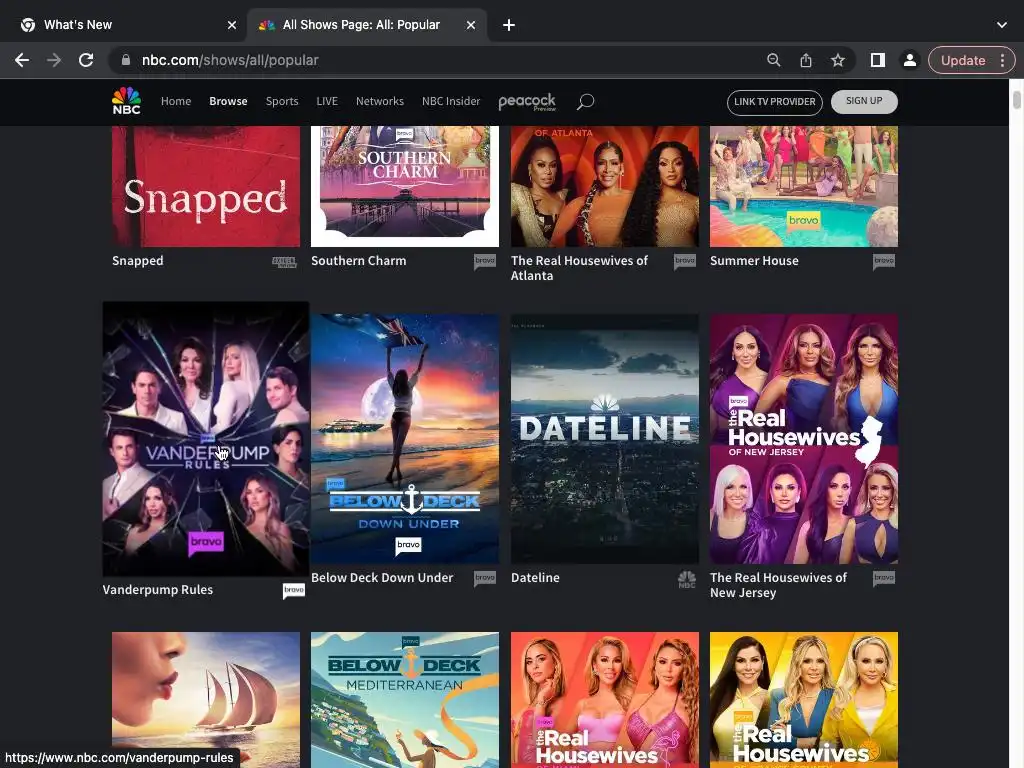Screen dimensions: 1024x768
Task: Open the Real Housewives of Atlanta poster
Action: pyautogui.click(x=605, y=187)
